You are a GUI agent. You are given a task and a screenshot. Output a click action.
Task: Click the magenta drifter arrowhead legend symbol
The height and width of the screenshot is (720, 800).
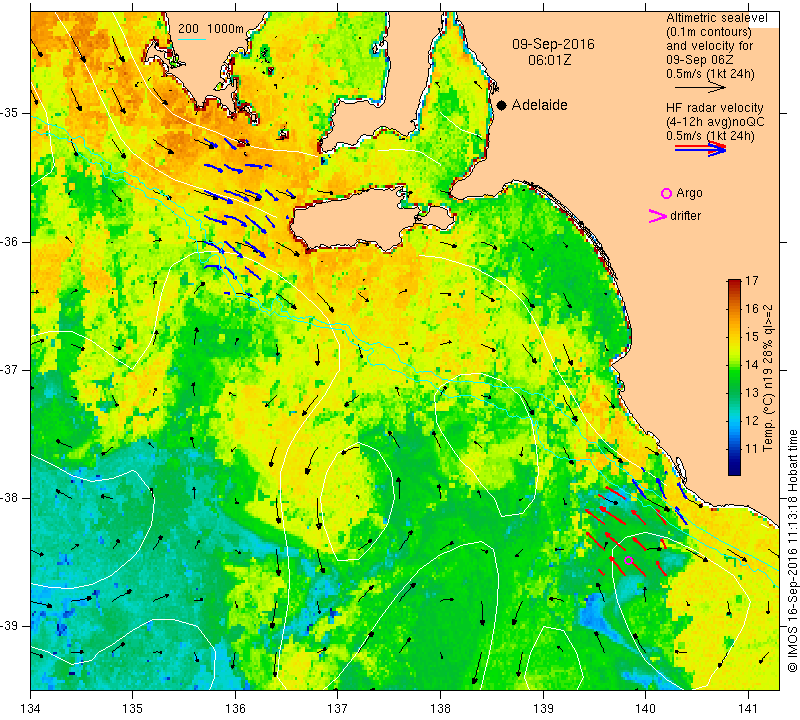658,216
